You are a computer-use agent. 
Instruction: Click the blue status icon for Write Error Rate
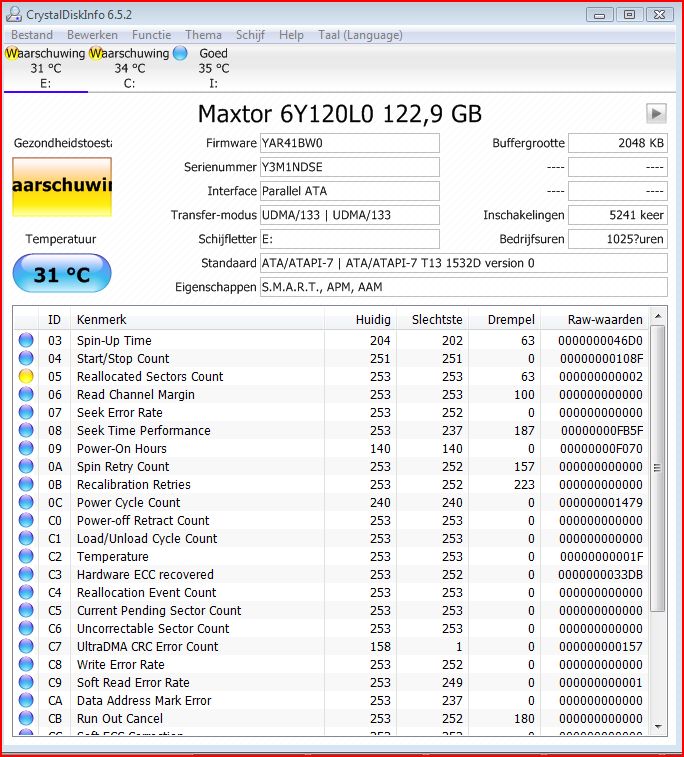[26, 665]
